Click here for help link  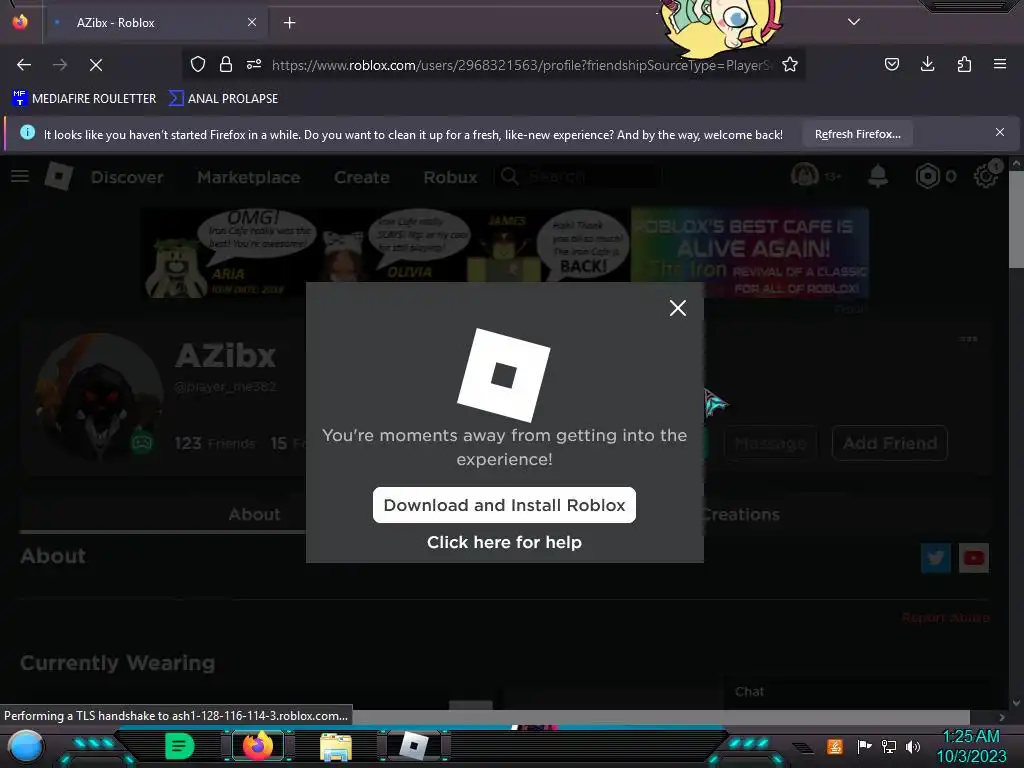tap(504, 542)
